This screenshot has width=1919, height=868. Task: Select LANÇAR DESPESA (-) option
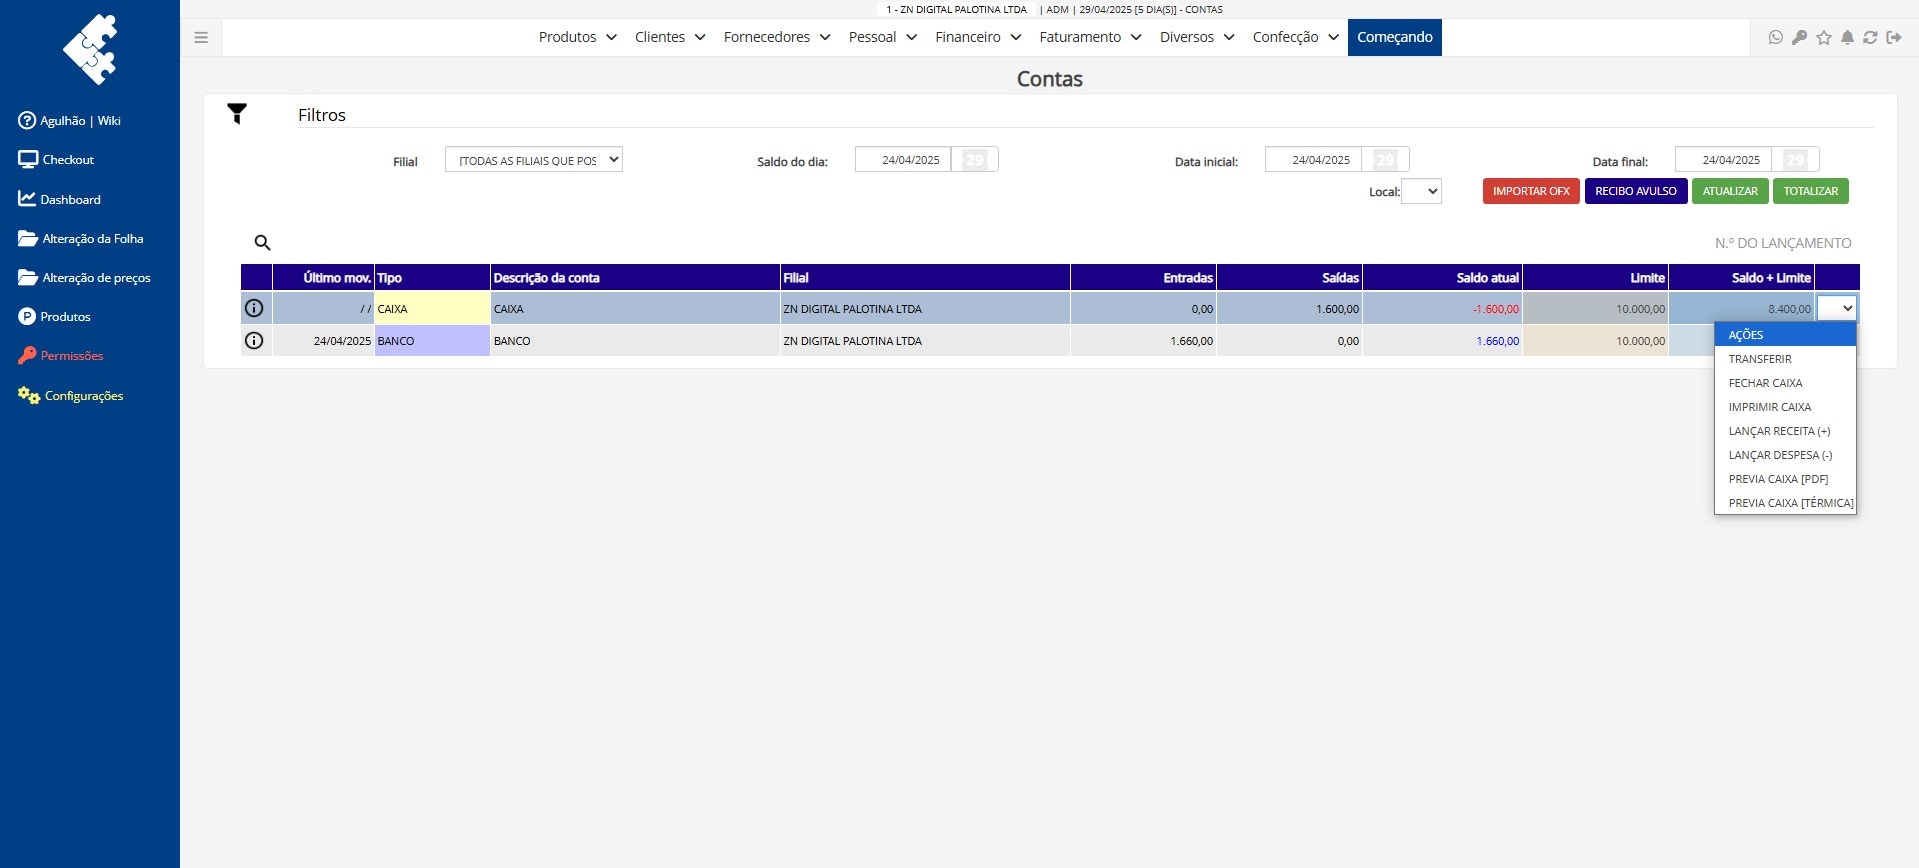point(1785,455)
